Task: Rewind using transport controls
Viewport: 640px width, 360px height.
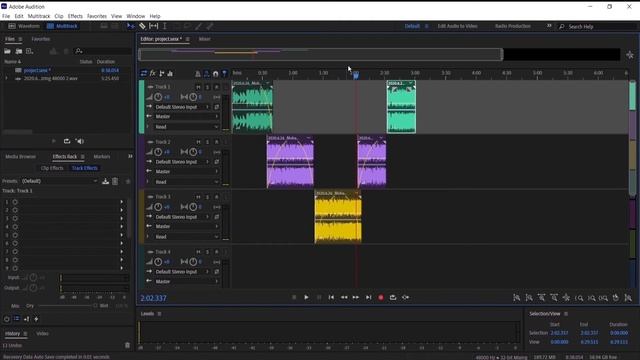Action: coord(344,298)
